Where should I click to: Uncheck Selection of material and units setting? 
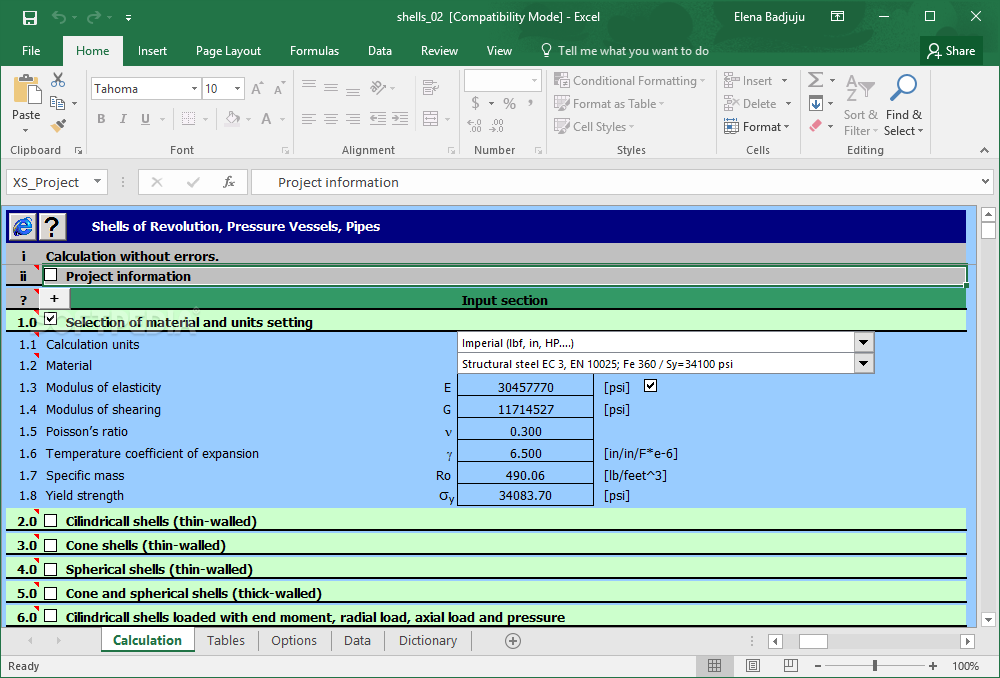51,319
